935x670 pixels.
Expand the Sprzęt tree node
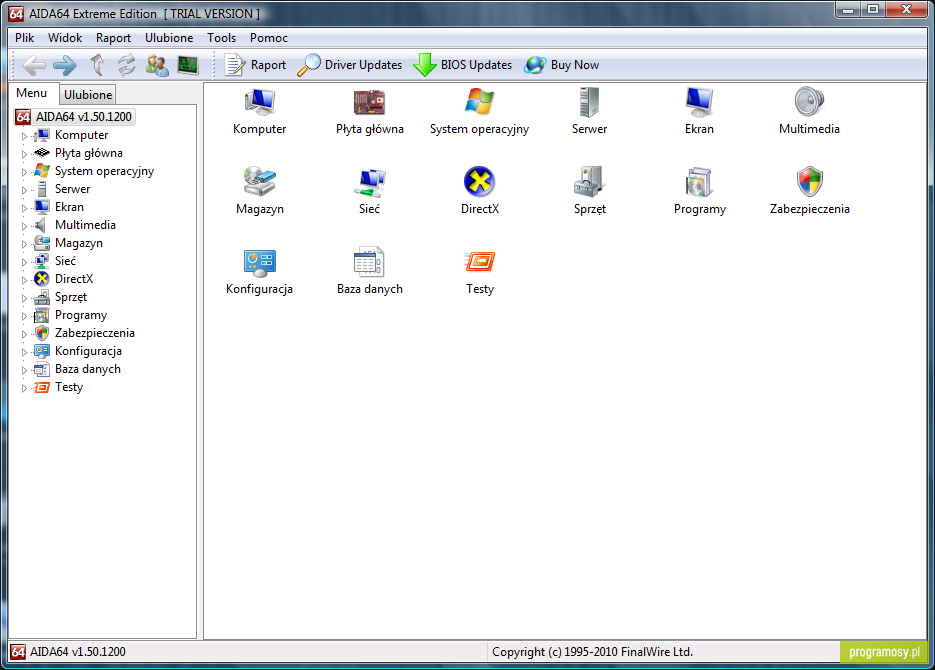24,298
